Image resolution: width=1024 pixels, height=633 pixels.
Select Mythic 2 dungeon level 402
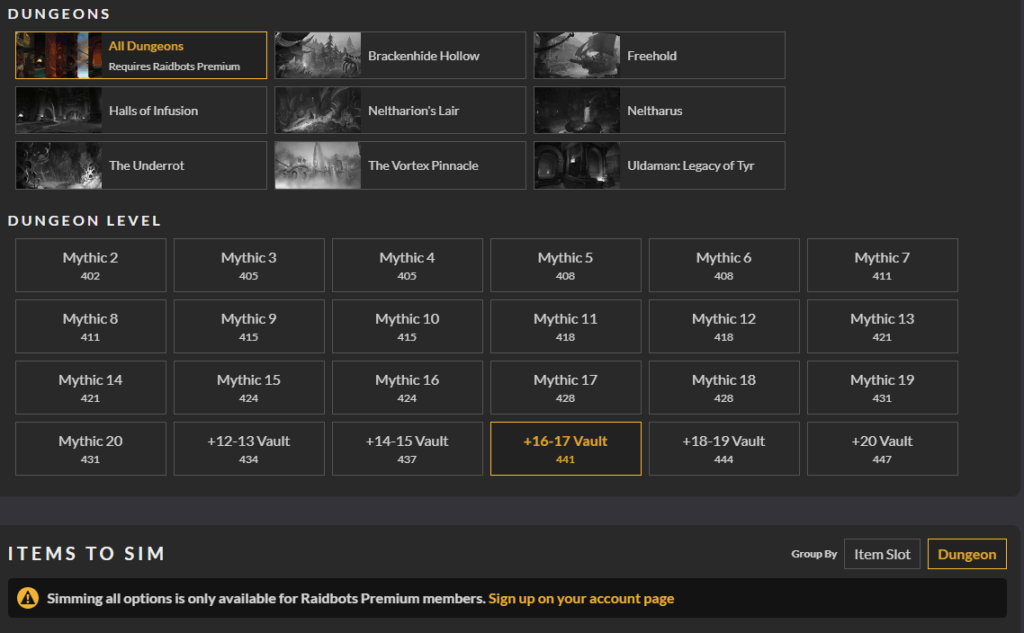pyautogui.click(x=90, y=265)
